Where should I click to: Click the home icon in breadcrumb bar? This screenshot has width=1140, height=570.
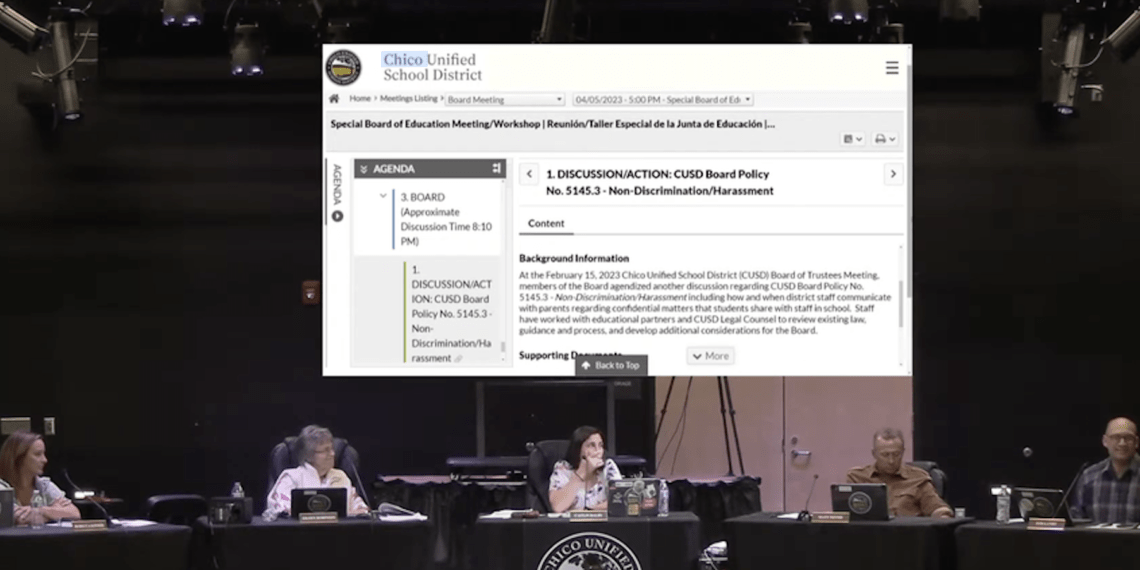point(334,99)
